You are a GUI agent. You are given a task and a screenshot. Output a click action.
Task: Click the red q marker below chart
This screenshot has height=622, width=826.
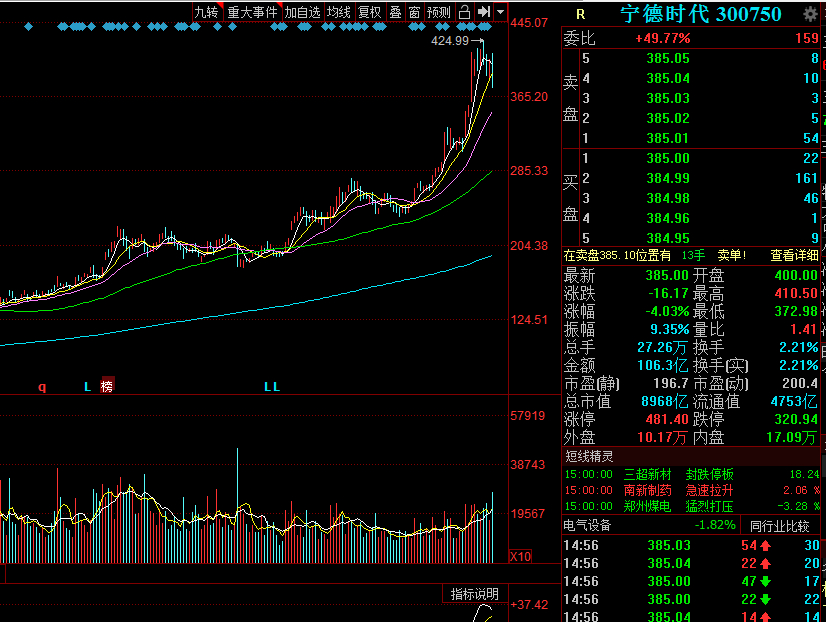[42, 387]
